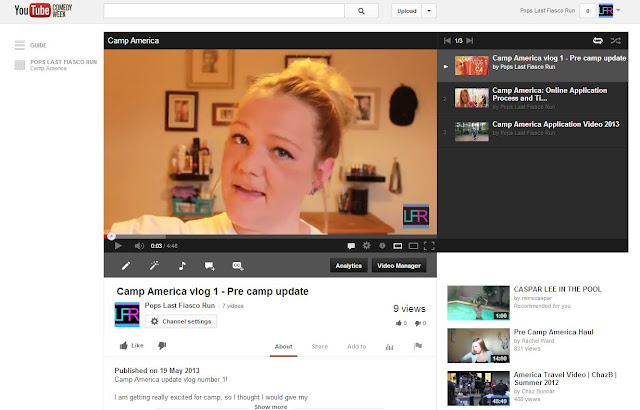This screenshot has width=640, height=410.
Task: Open Pre Camp America Haul video title
Action: coord(553,332)
